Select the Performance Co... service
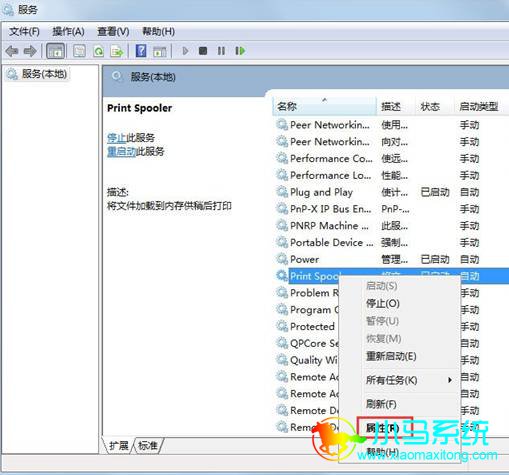The width and height of the screenshot is (509, 475). [391, 159]
